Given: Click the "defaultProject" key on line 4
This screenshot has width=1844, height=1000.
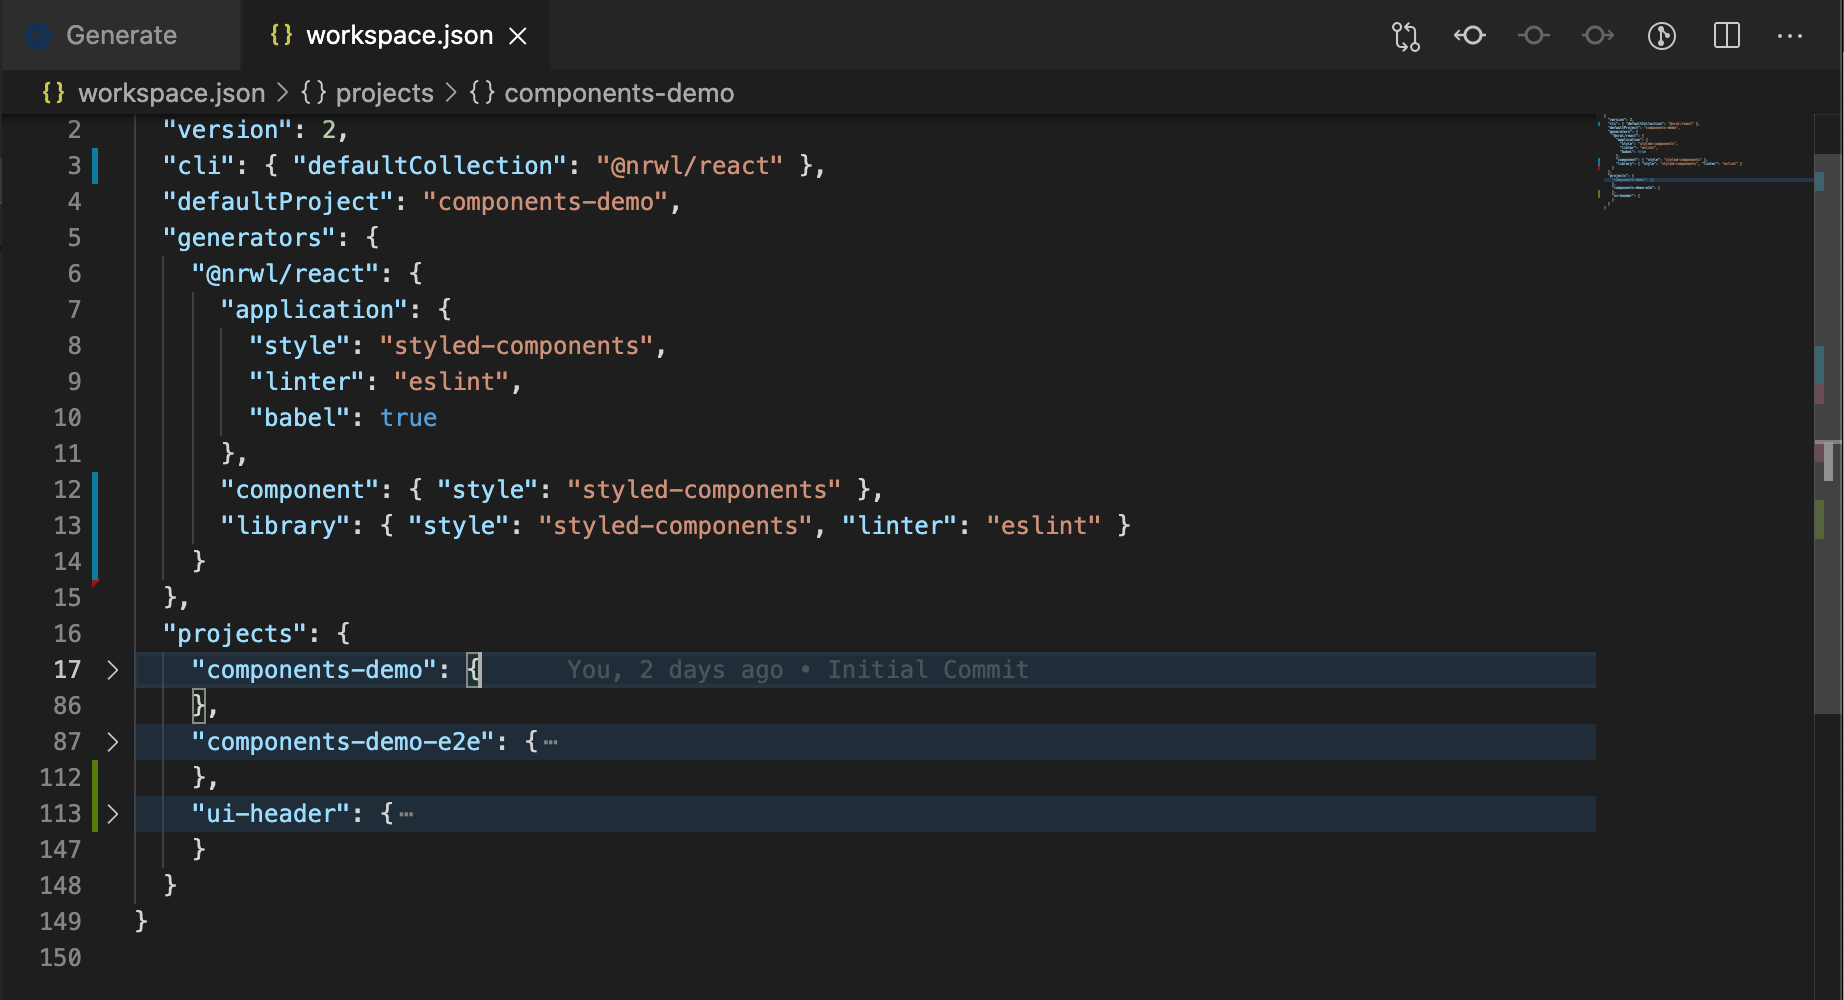Looking at the screenshot, I should click(x=278, y=202).
